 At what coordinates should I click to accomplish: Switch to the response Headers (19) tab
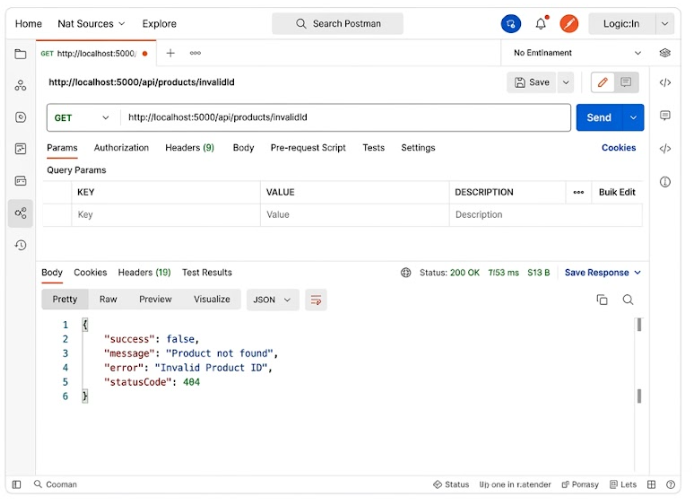[x=144, y=273]
